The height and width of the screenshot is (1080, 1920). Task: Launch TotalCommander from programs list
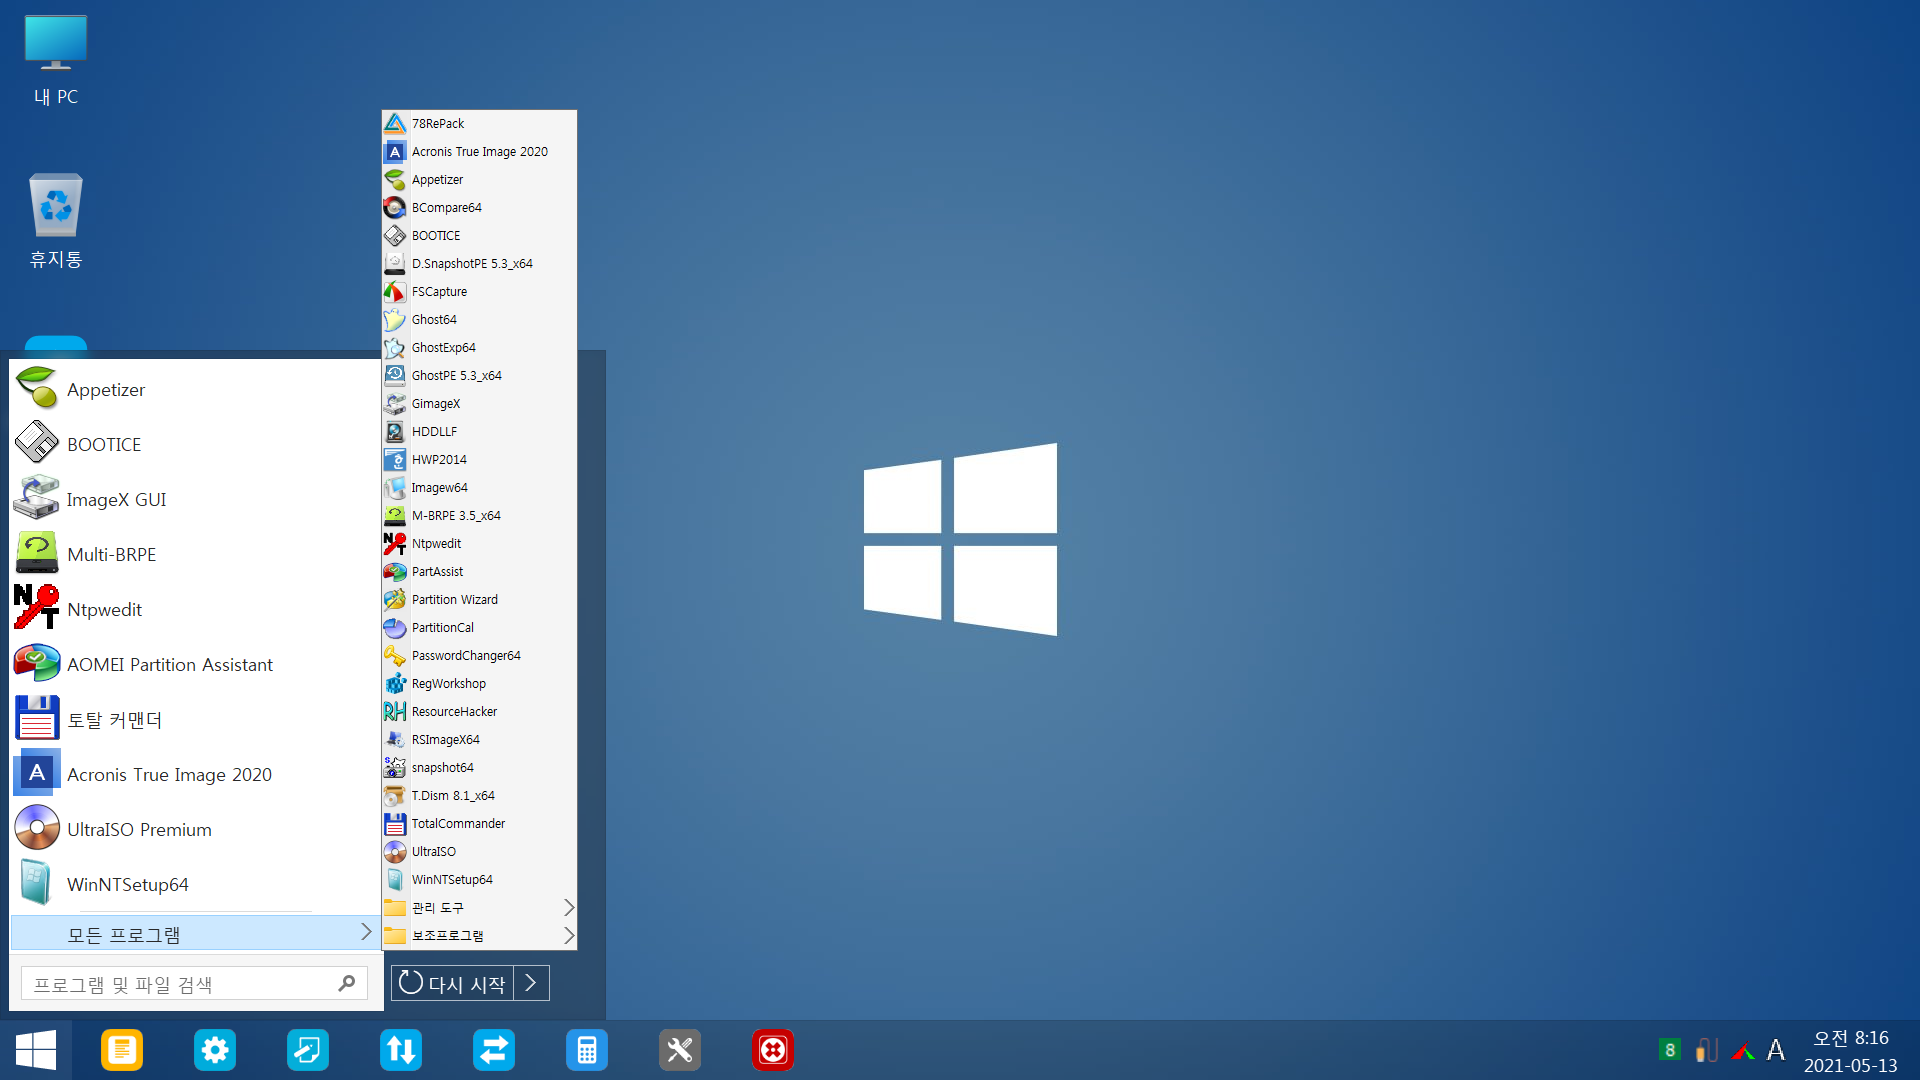pyautogui.click(x=479, y=823)
